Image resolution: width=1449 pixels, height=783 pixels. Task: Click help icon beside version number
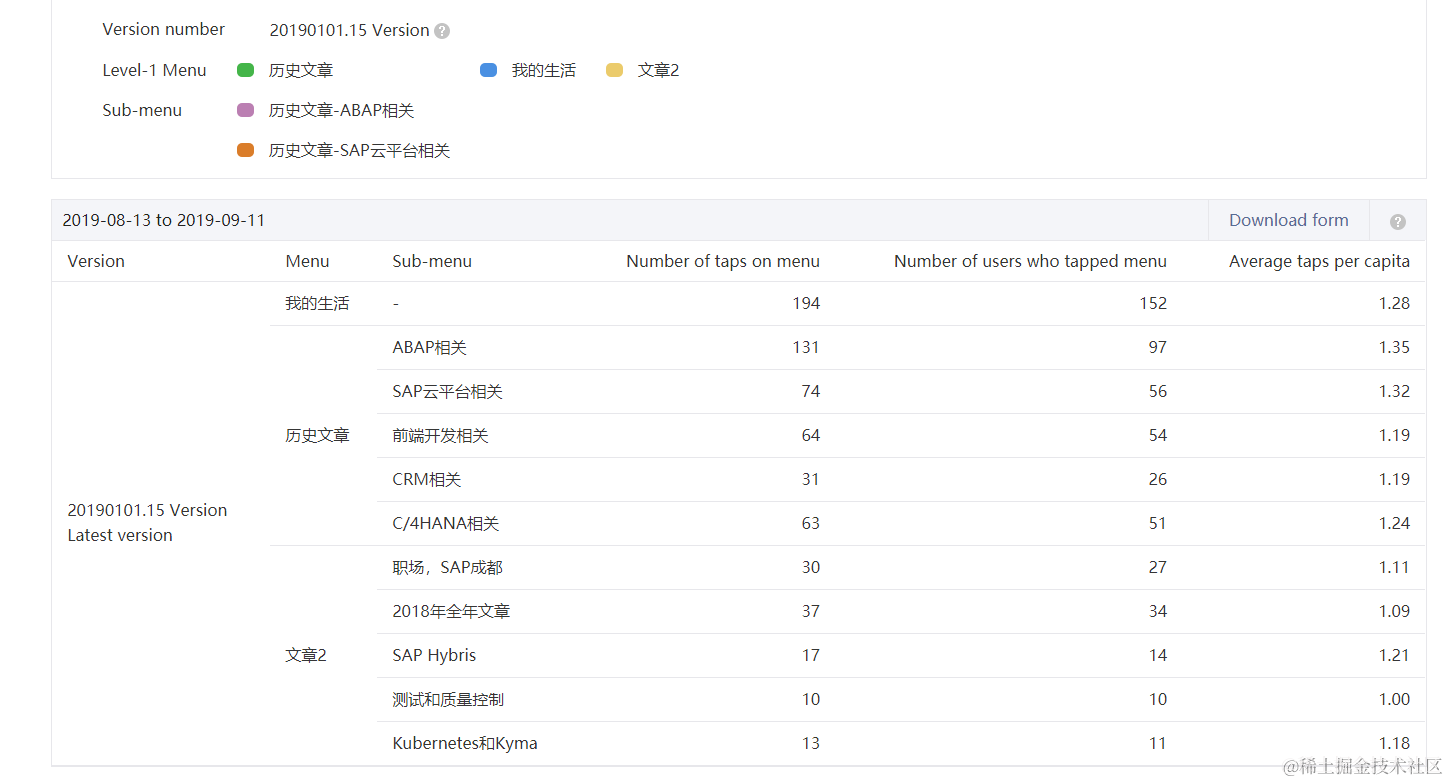442,31
